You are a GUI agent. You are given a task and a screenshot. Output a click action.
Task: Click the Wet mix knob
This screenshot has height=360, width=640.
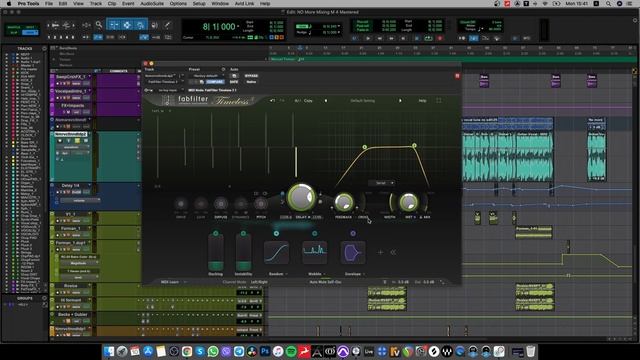409,202
